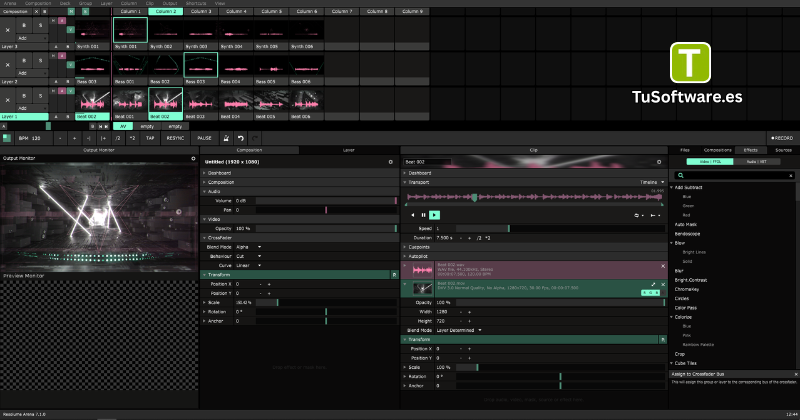Reset the Clip Transform with R button

(x=662, y=339)
